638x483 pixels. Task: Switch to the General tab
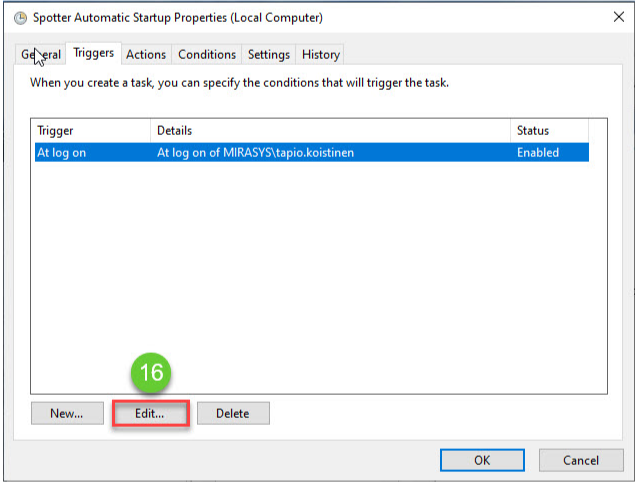click(x=42, y=54)
